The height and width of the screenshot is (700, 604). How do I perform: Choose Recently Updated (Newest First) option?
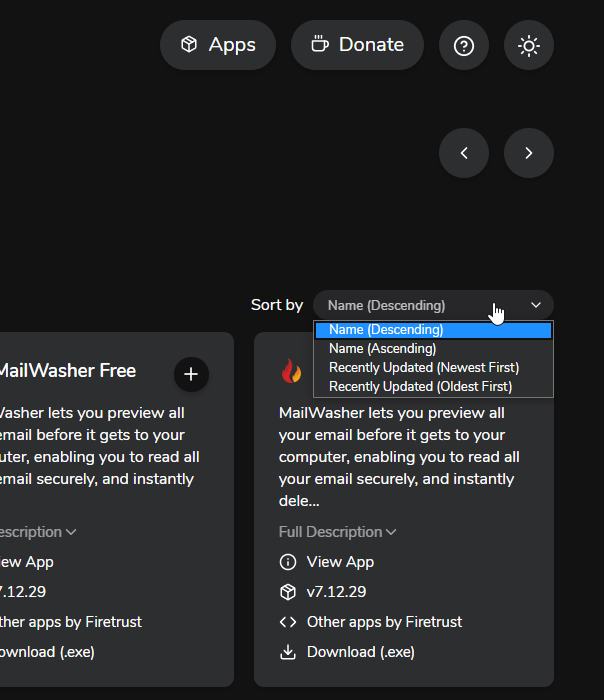[x=433, y=368]
